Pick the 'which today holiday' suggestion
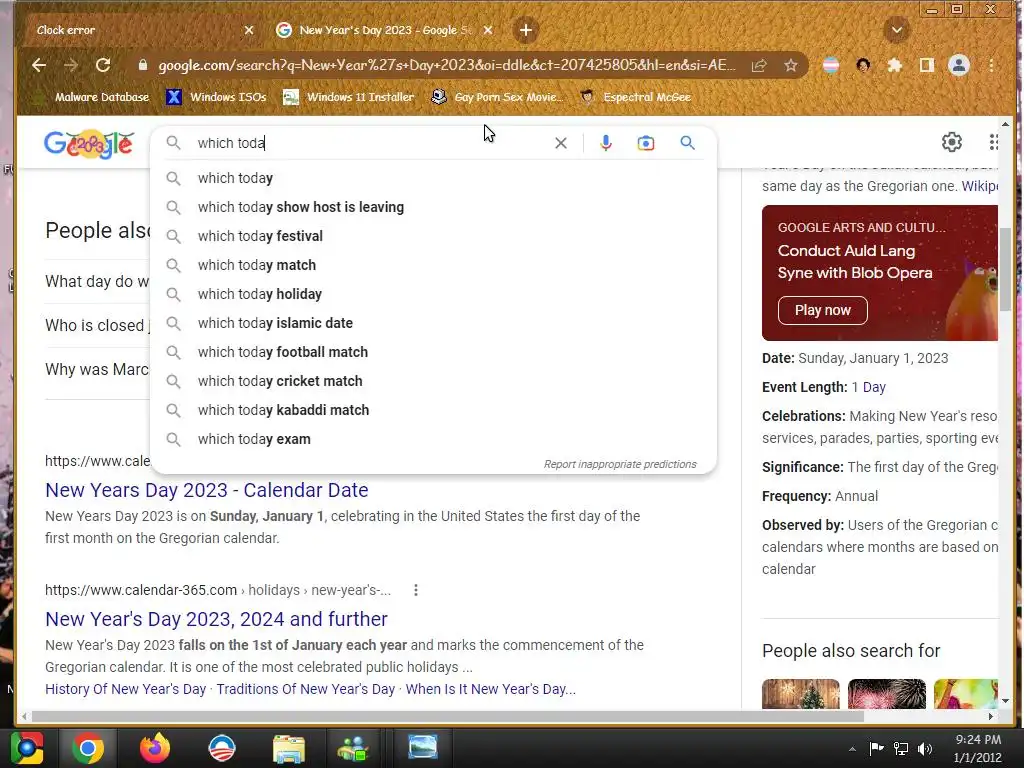Screen dimensions: 1024x768 (434, 294)
